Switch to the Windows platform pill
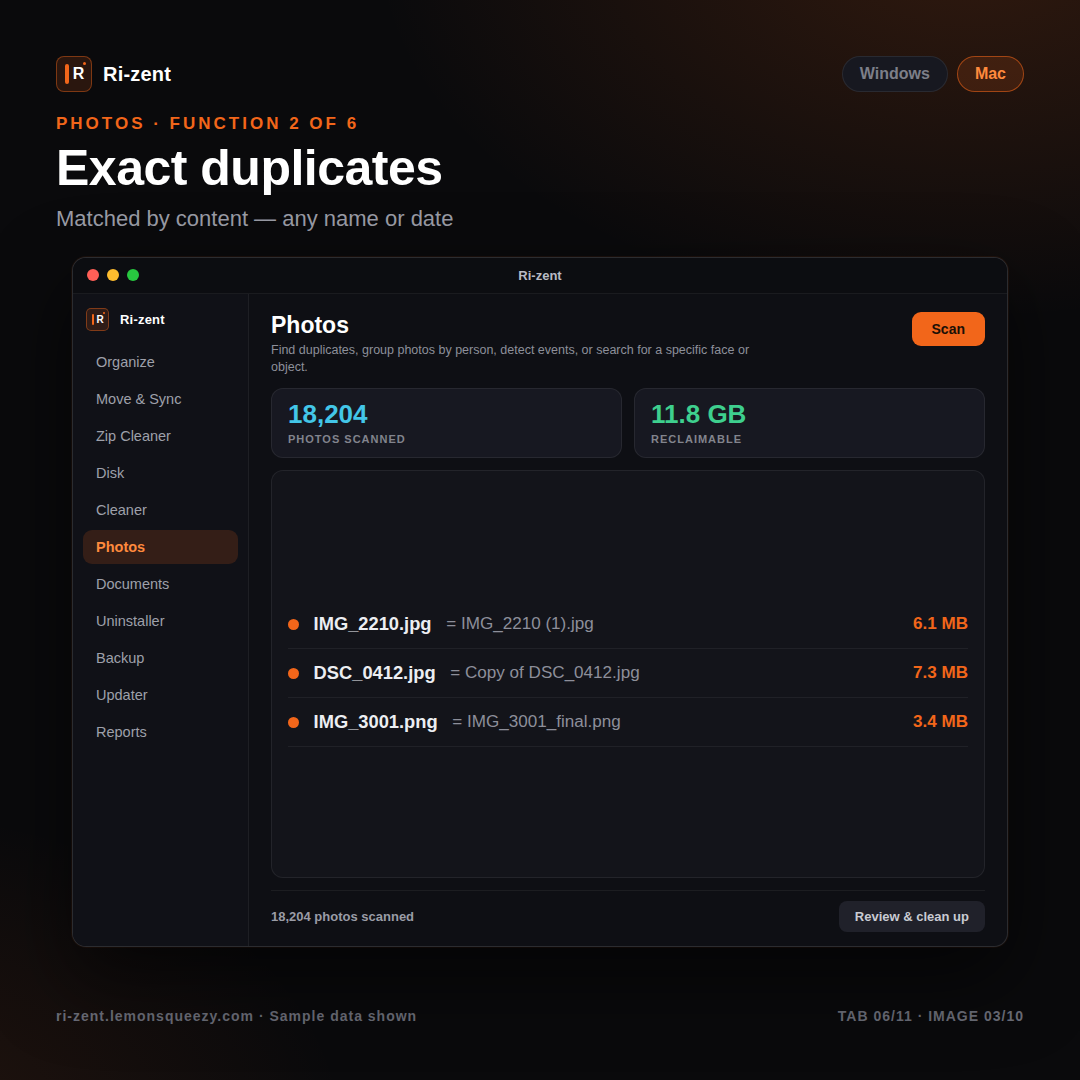This screenshot has height=1080, width=1080. click(x=894, y=74)
